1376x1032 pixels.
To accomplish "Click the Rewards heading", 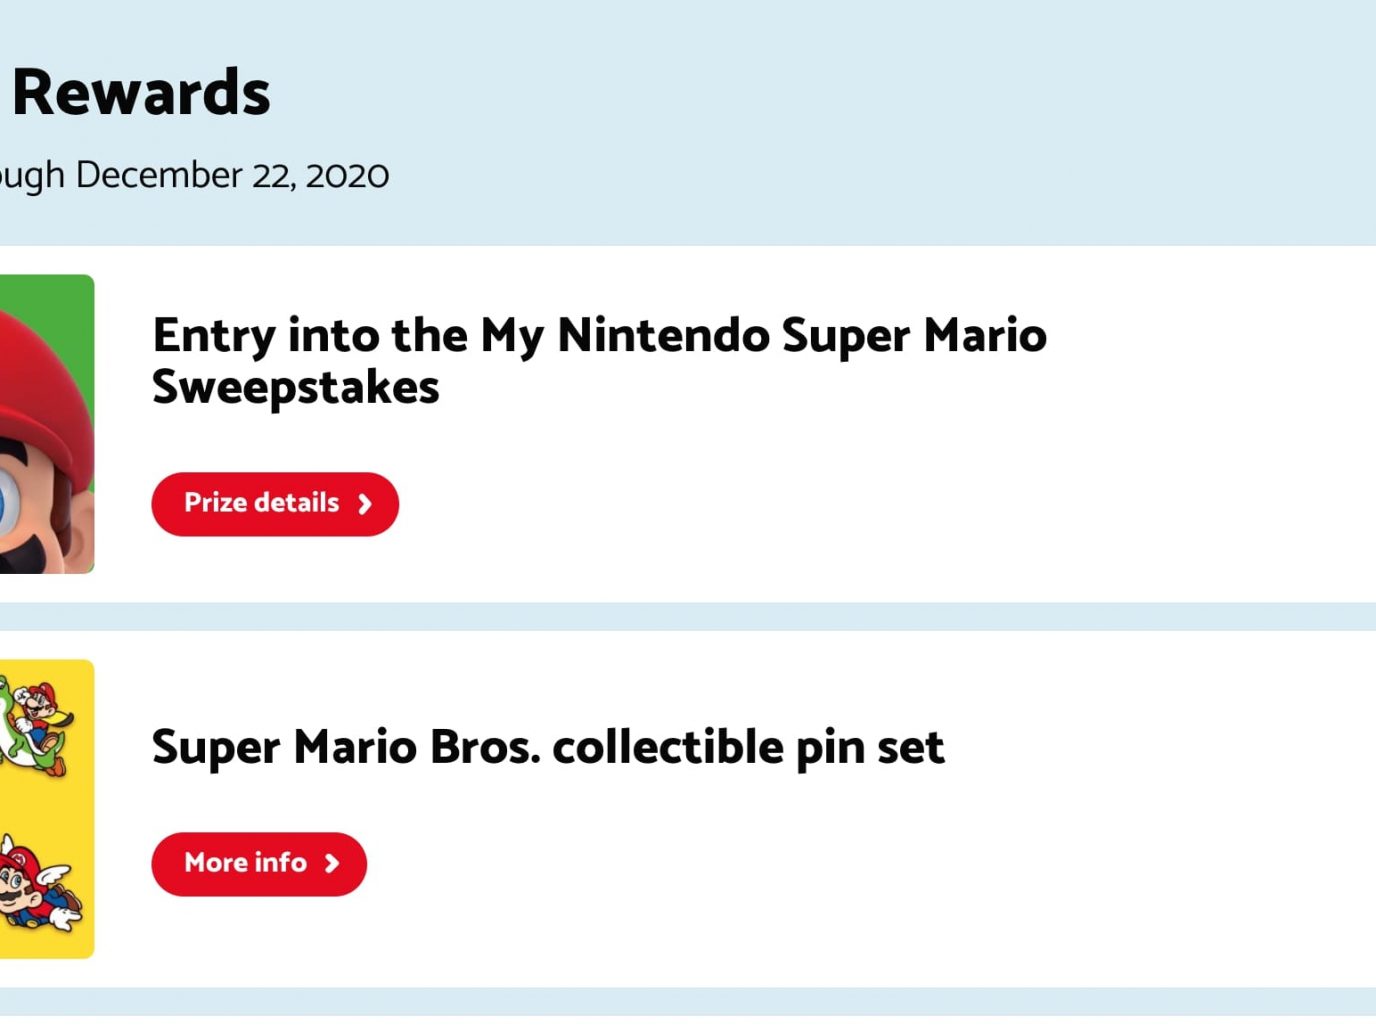I will pyautogui.click(x=141, y=92).
